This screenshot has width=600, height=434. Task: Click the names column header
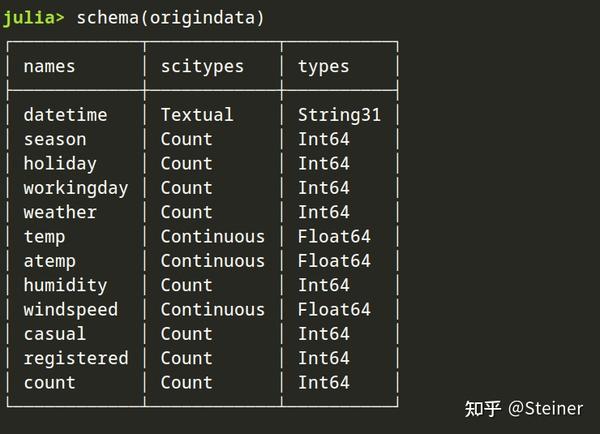[x=49, y=67]
